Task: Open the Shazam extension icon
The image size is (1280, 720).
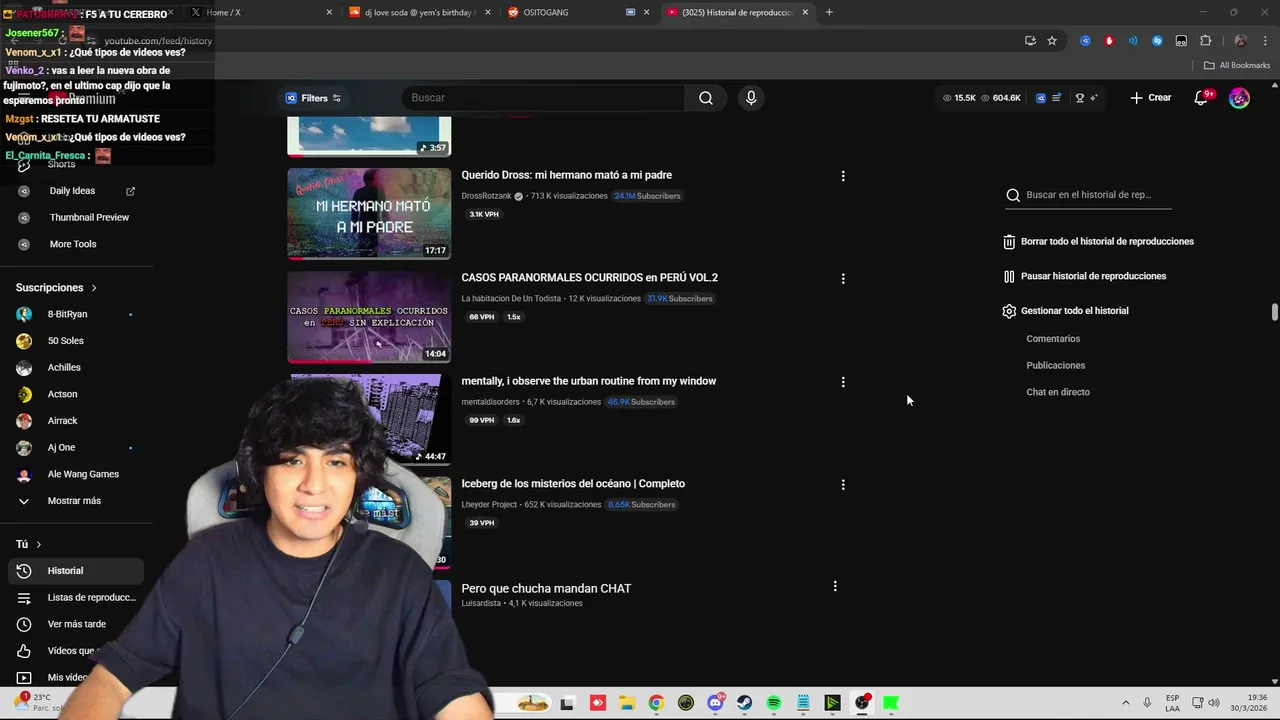Action: (1157, 41)
